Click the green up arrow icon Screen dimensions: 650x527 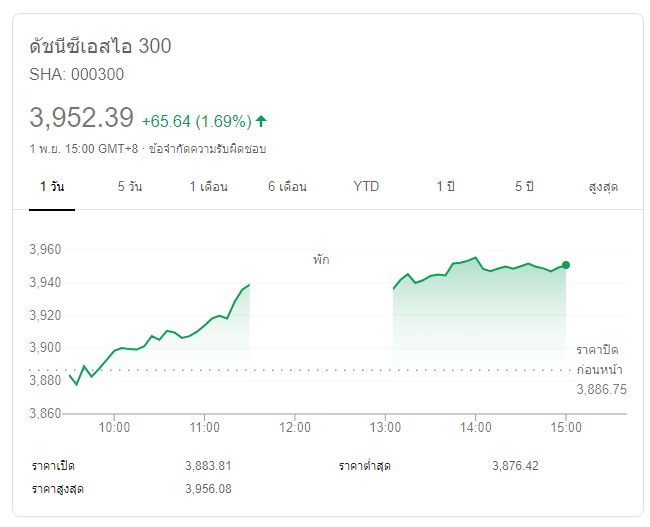262,121
